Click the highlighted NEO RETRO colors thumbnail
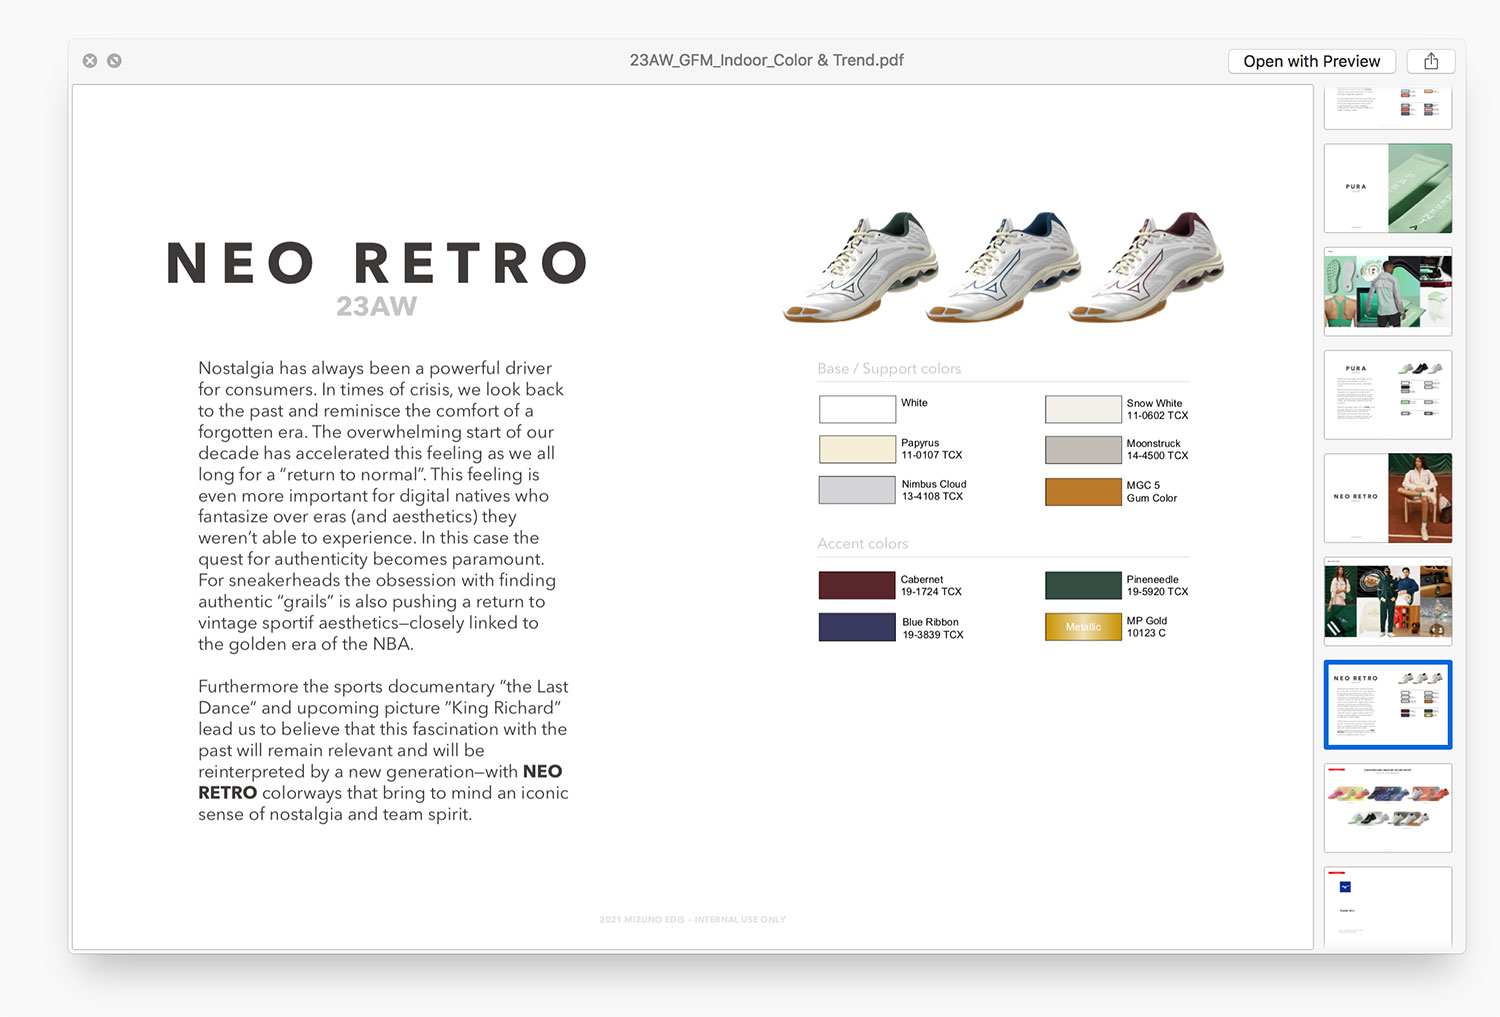The width and height of the screenshot is (1500, 1017). 1387,704
